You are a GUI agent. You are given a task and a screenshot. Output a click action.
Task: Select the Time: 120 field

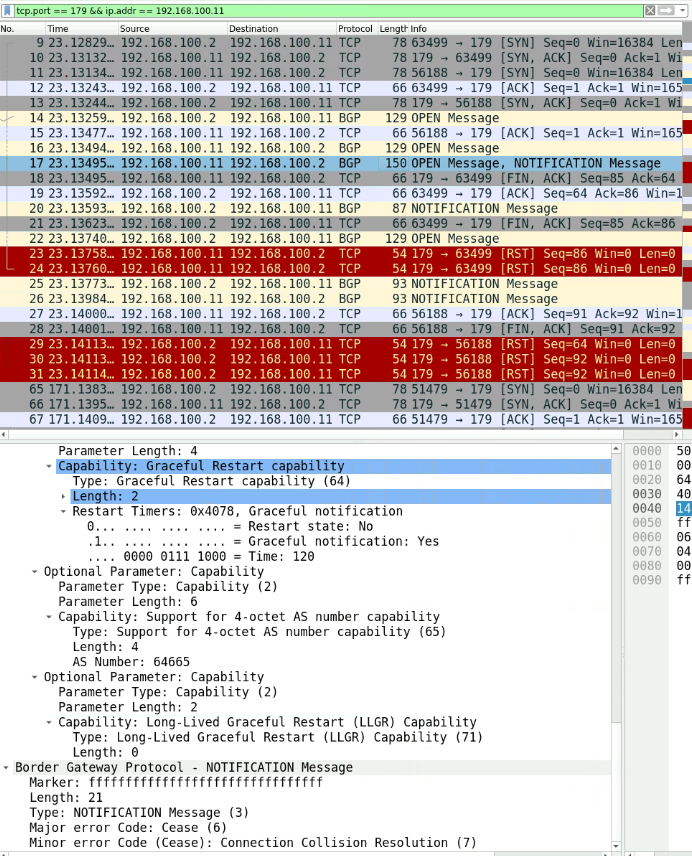point(200,556)
